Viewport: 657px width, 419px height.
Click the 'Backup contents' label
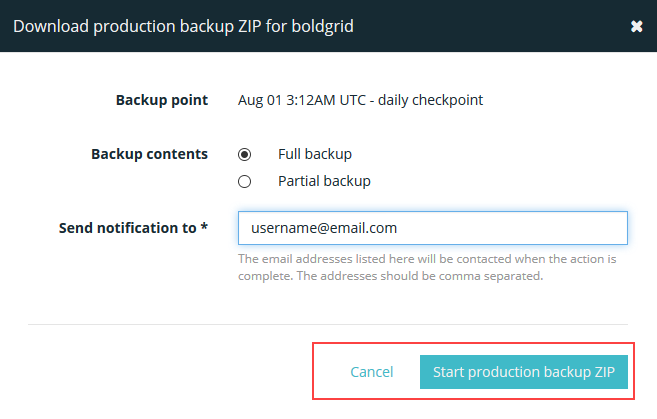point(149,154)
